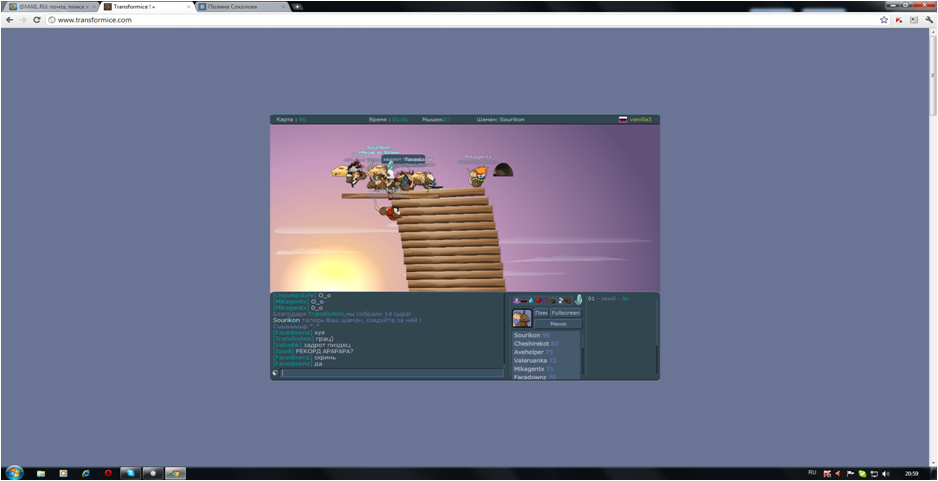
Task: Click the mouse hole in the game
Action: 503,170
